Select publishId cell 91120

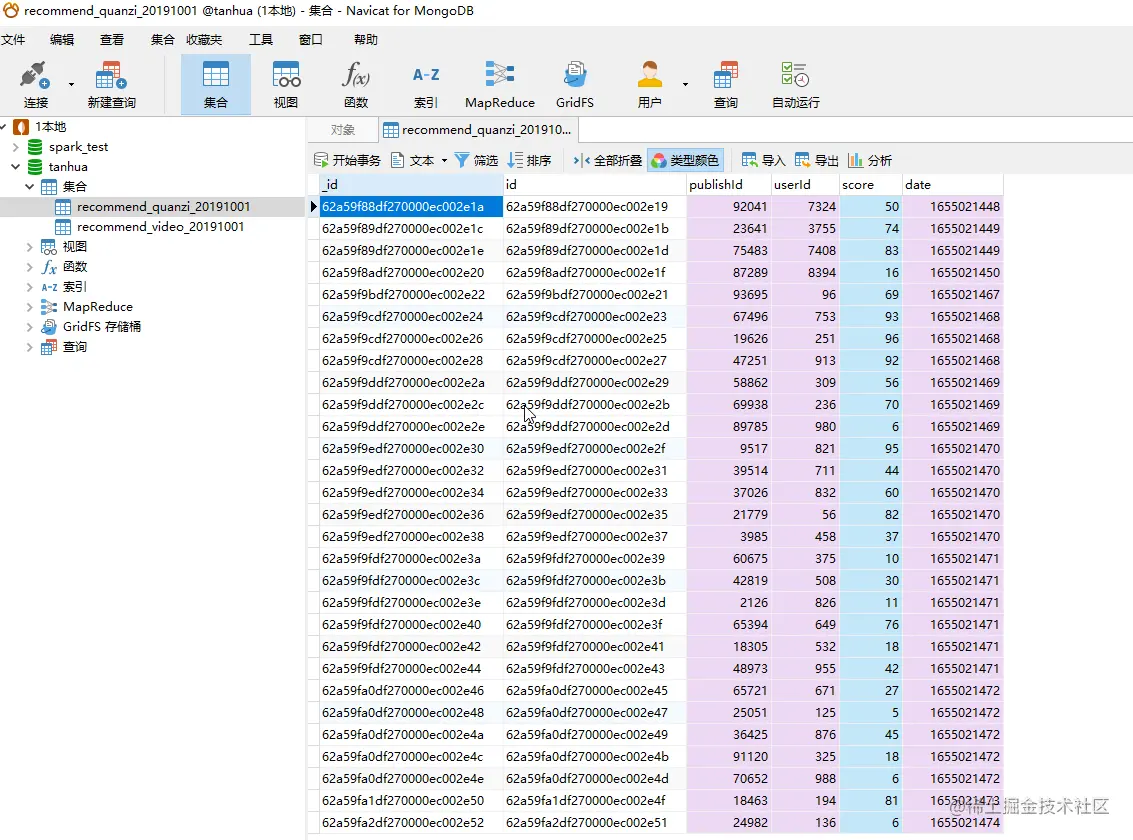728,756
